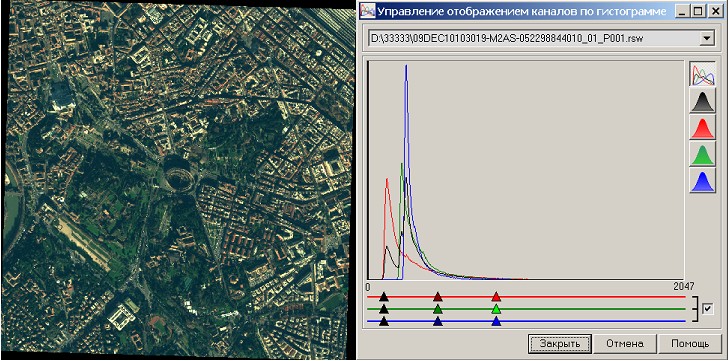Screen dimensions: 728x361
Task: Click the Отмена button
Action: pyautogui.click(x=624, y=344)
